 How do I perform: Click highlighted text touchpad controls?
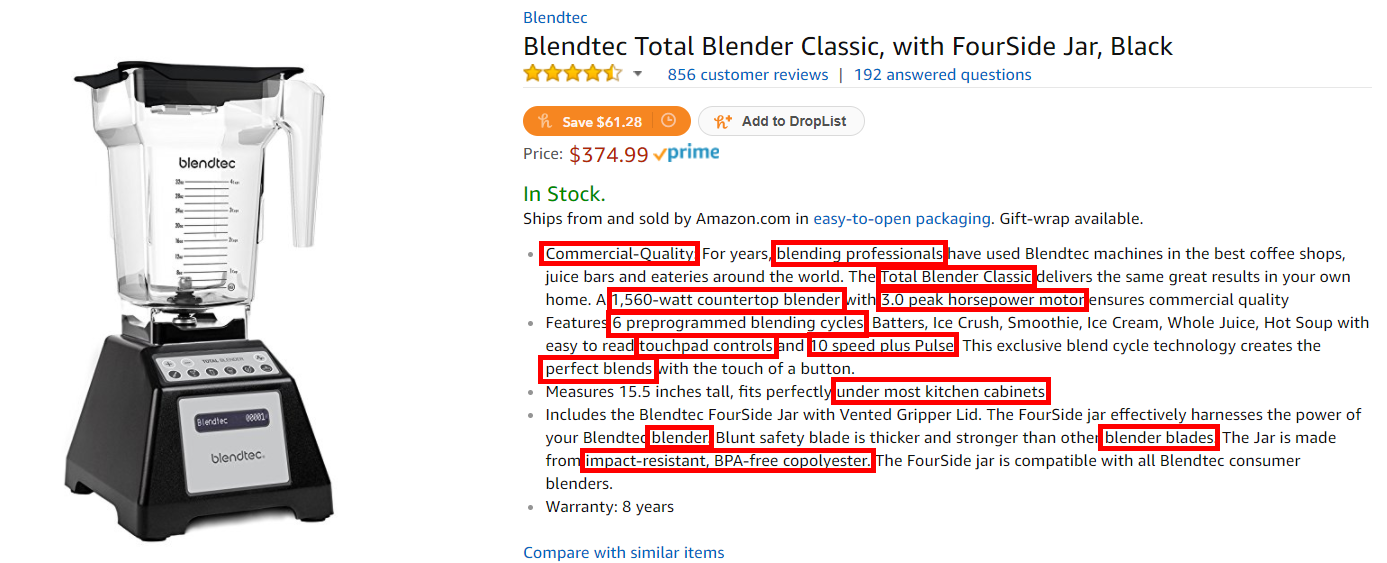point(706,346)
